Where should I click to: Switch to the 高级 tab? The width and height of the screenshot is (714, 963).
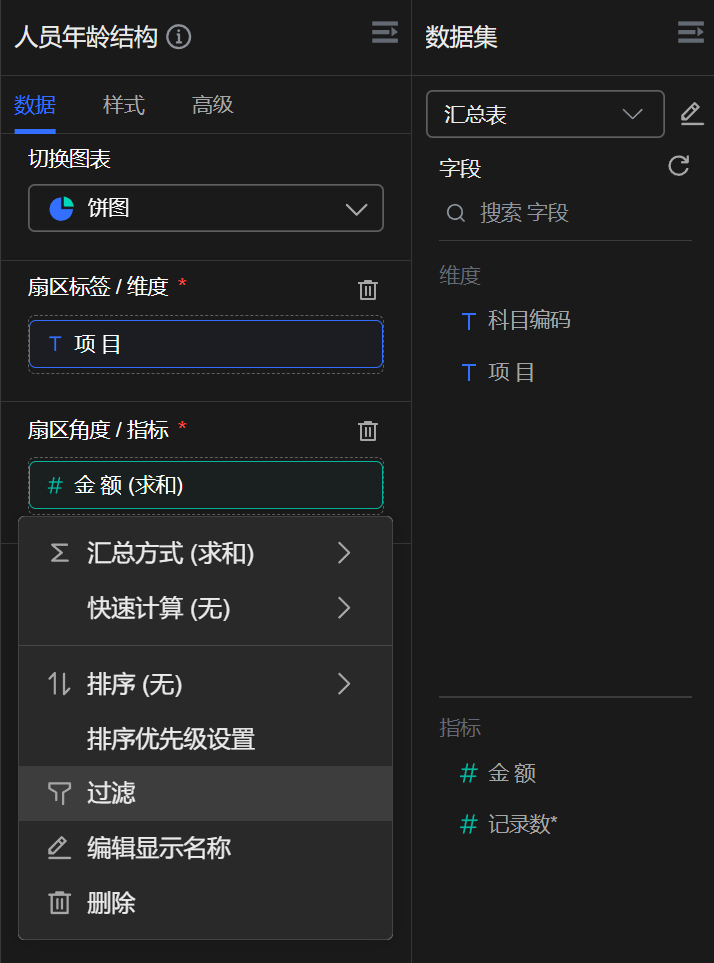tap(213, 105)
